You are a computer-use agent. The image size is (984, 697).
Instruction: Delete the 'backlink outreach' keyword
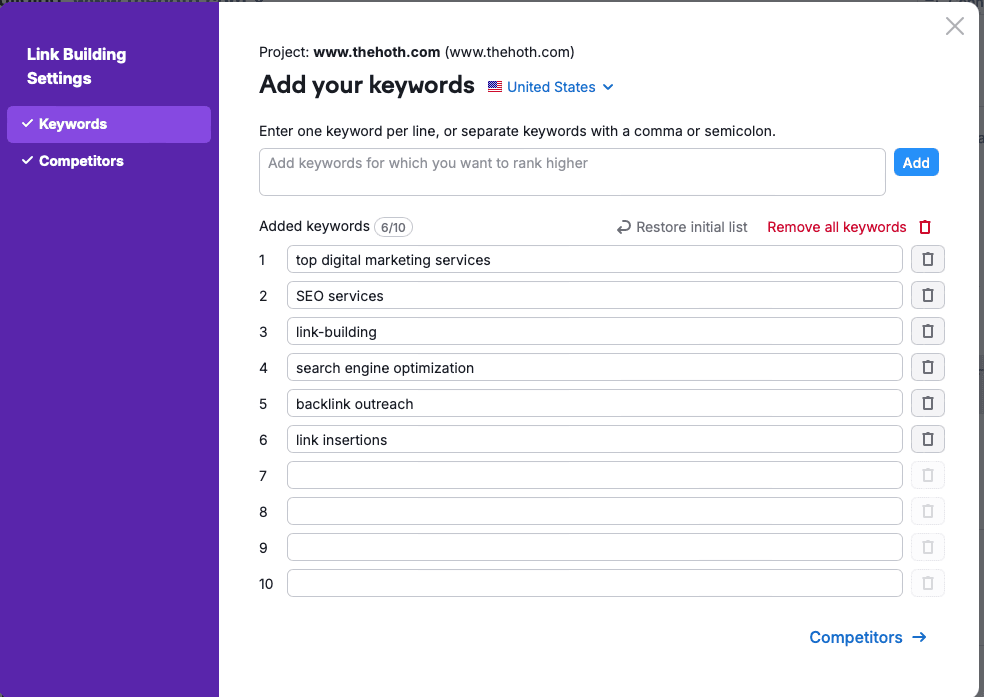pyautogui.click(x=927, y=404)
